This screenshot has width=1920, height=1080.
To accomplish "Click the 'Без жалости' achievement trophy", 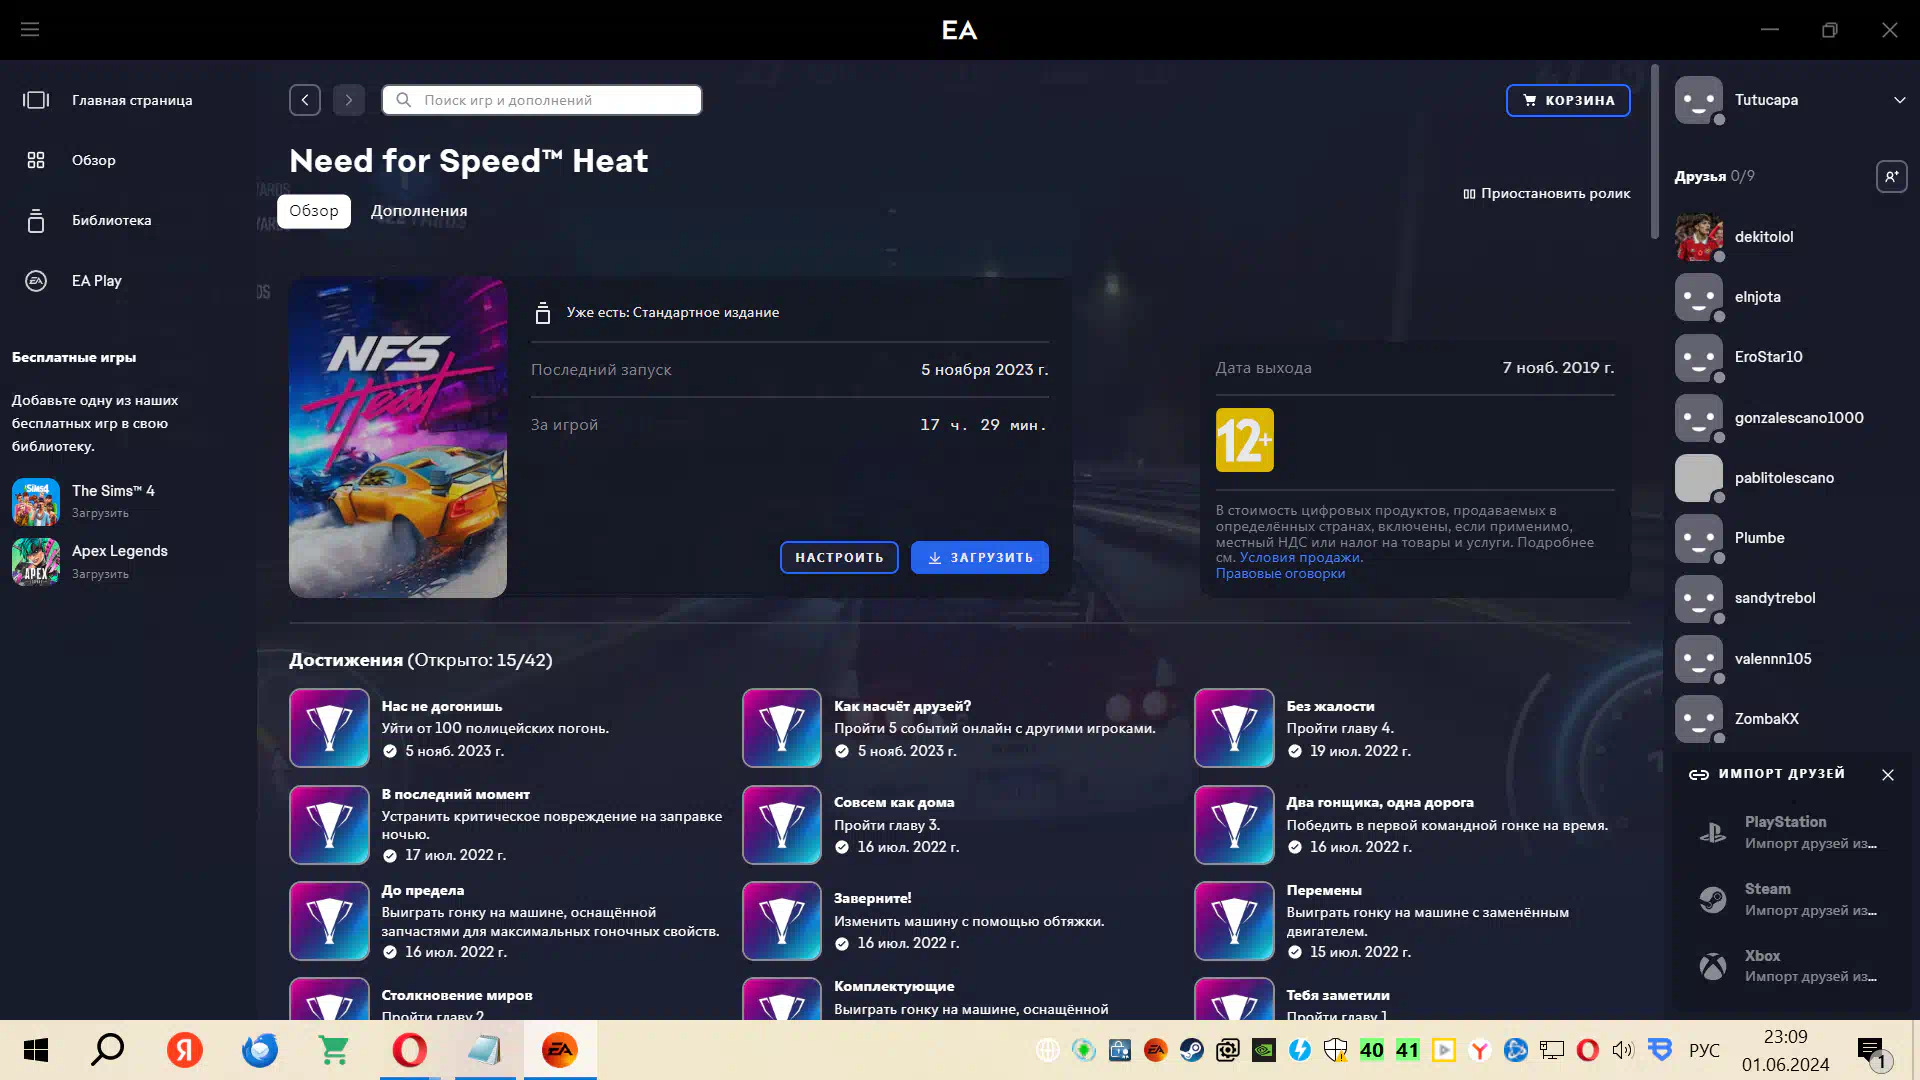I will click(x=1234, y=728).
